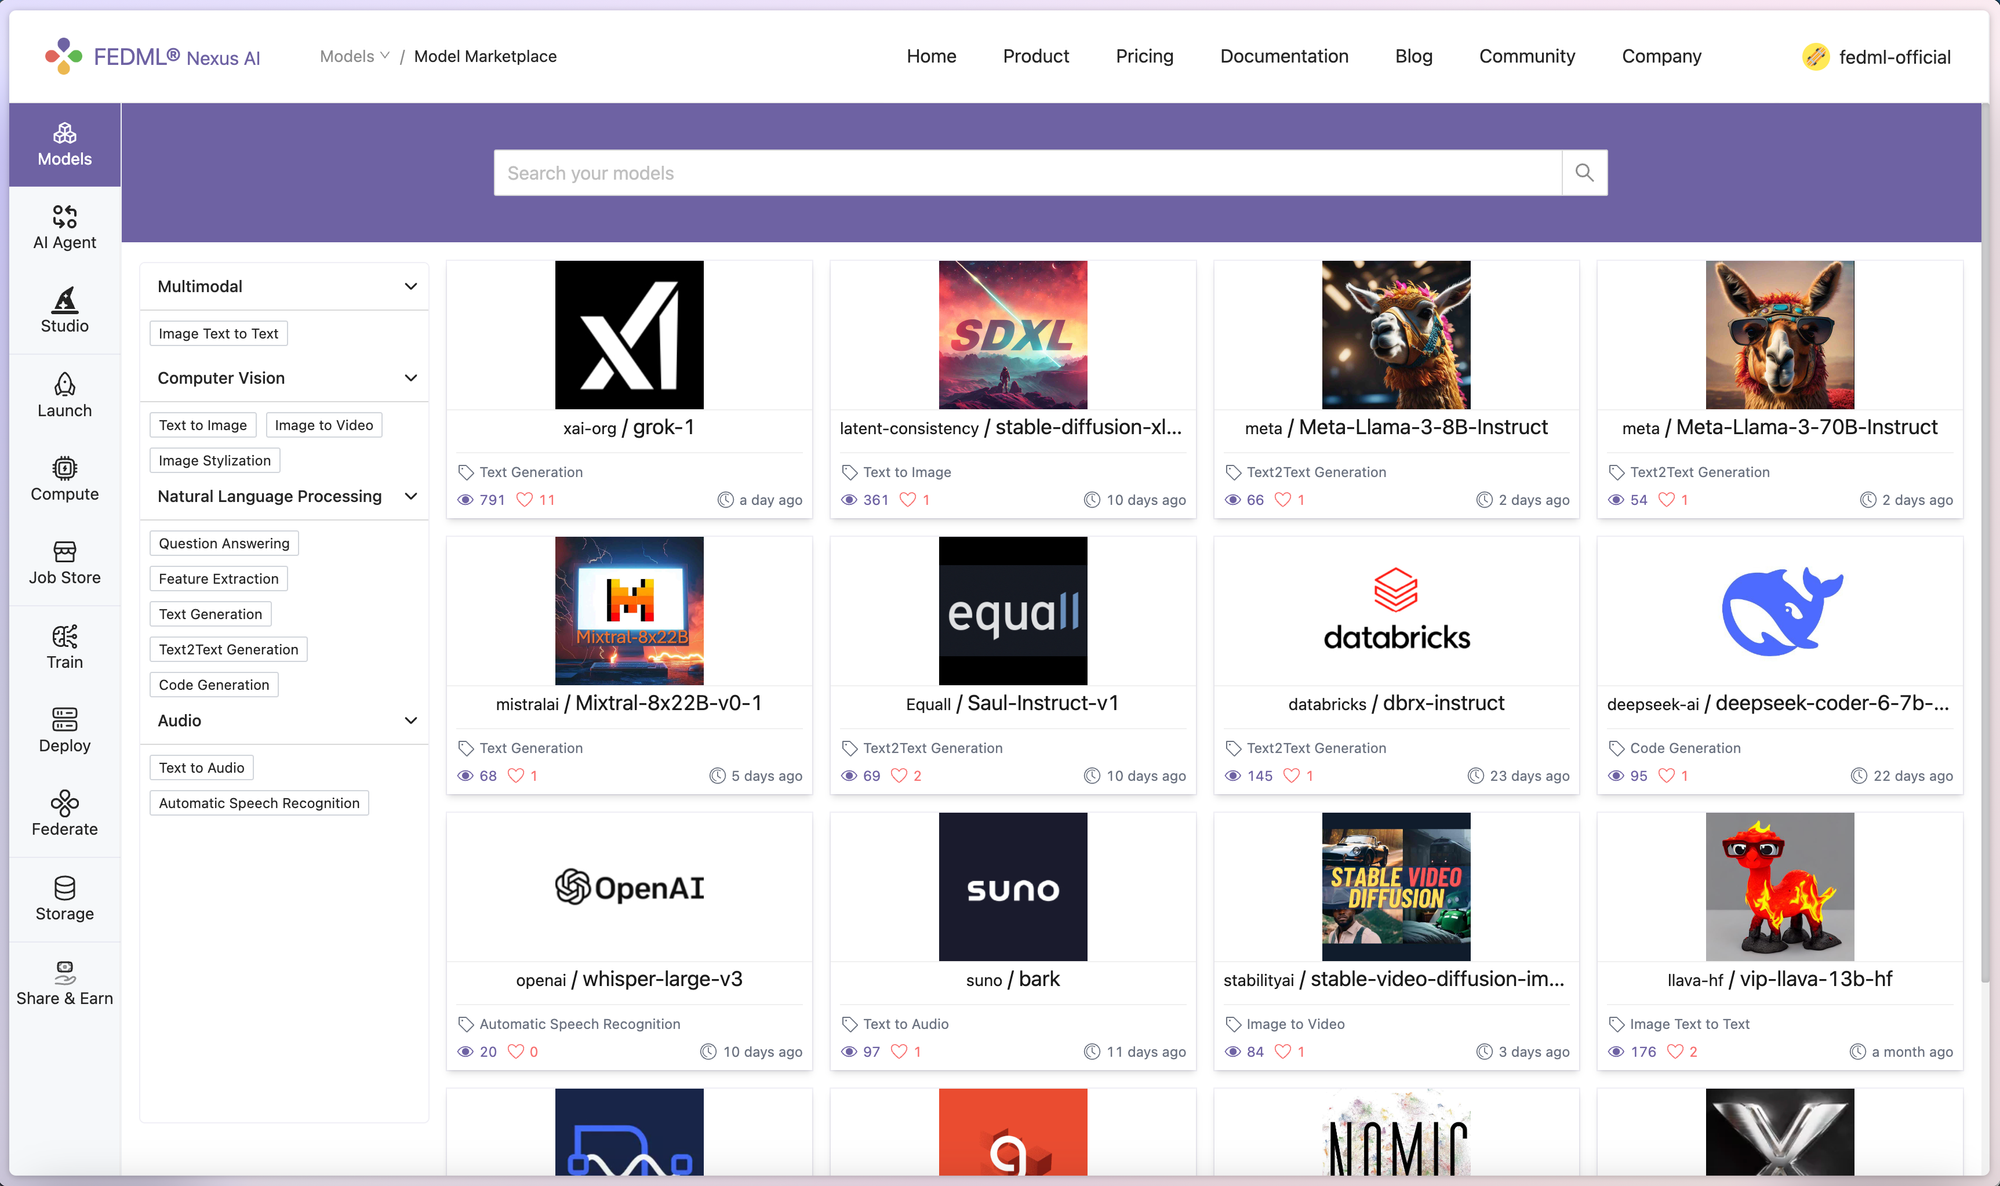The height and width of the screenshot is (1186, 2000).
Task: Open the Job Store icon
Action: (64, 552)
